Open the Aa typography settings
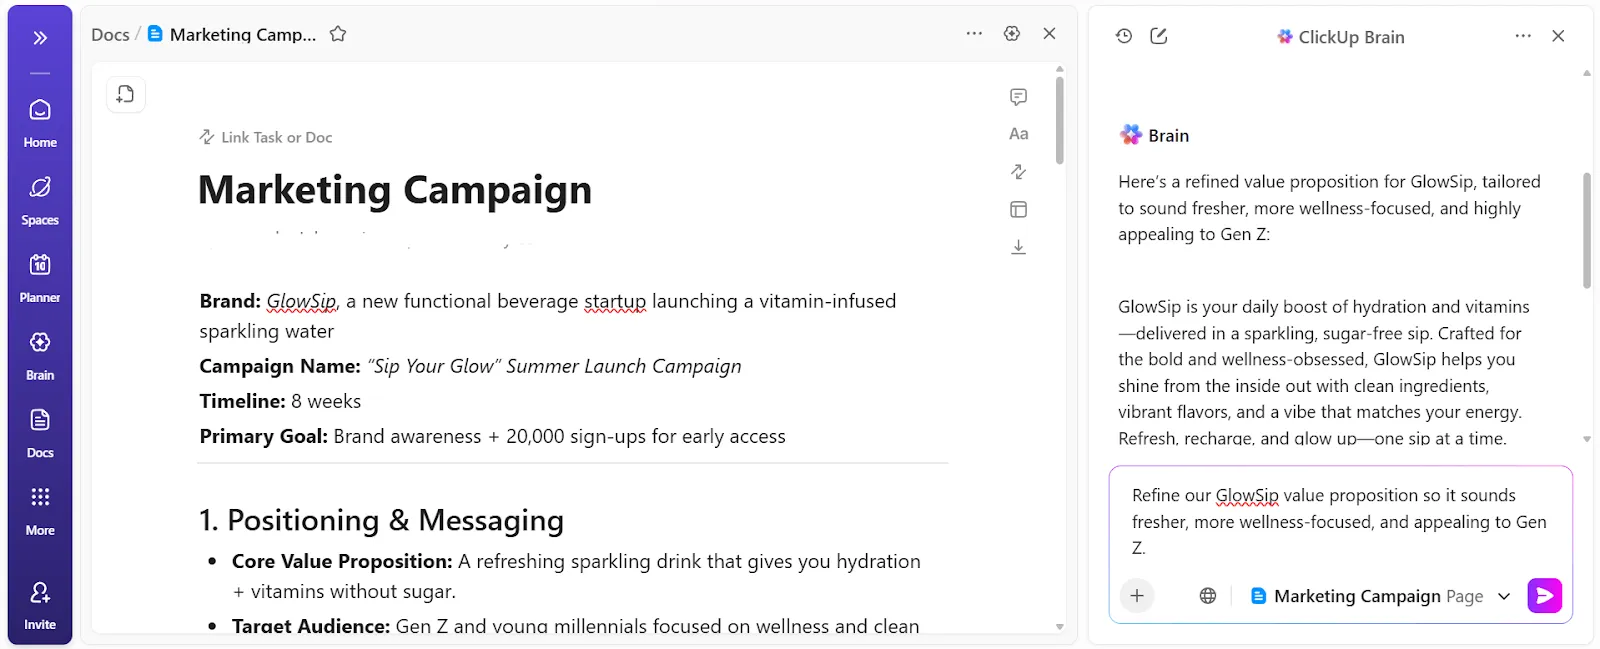Screen dimensions: 1600x649 [x=1018, y=134]
